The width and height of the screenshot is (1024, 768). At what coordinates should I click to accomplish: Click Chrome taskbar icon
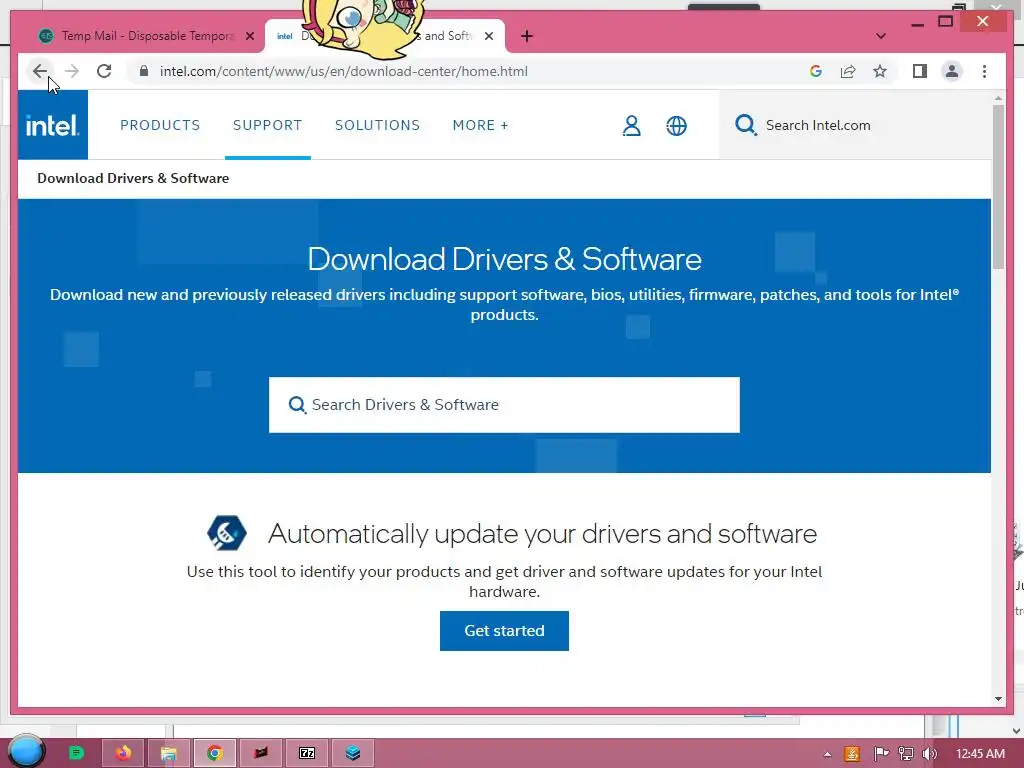pyautogui.click(x=214, y=753)
